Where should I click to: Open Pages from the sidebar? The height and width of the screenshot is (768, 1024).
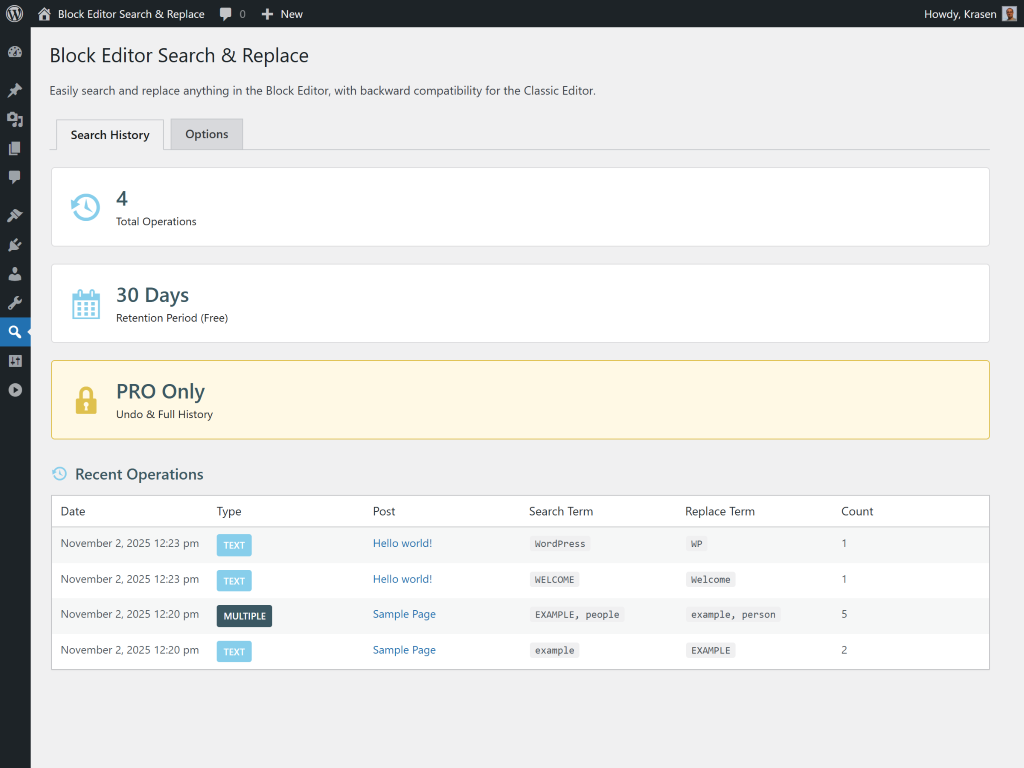coord(15,148)
